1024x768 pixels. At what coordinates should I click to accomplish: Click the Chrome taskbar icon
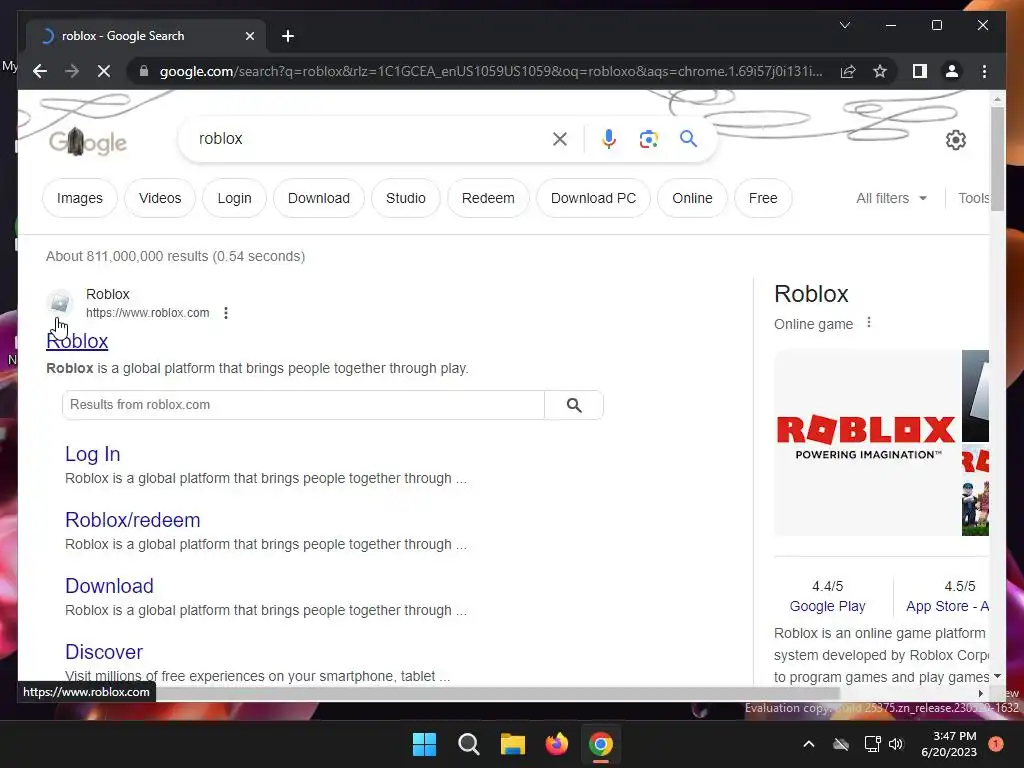click(601, 744)
